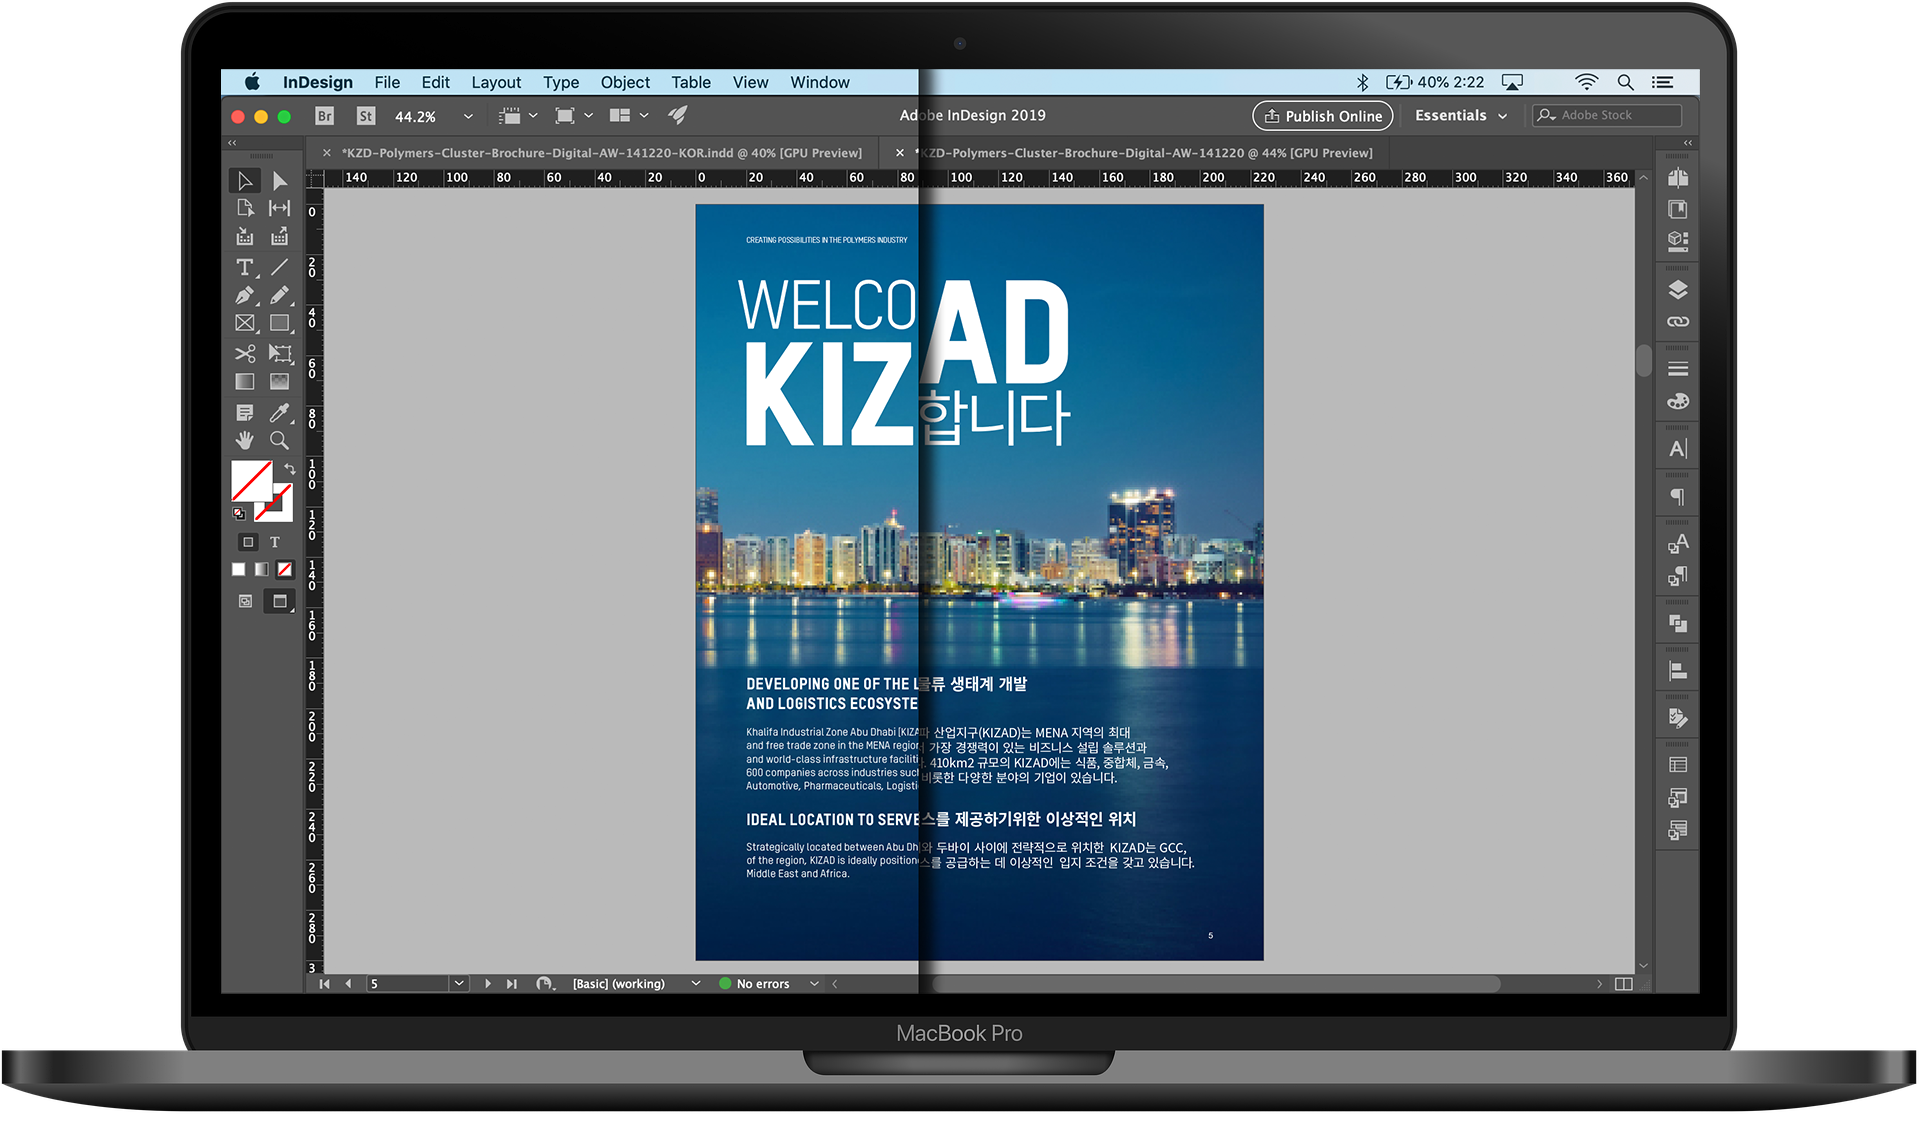Expand the Screen Mode dropdown
The image size is (1920, 1140).
click(x=588, y=116)
